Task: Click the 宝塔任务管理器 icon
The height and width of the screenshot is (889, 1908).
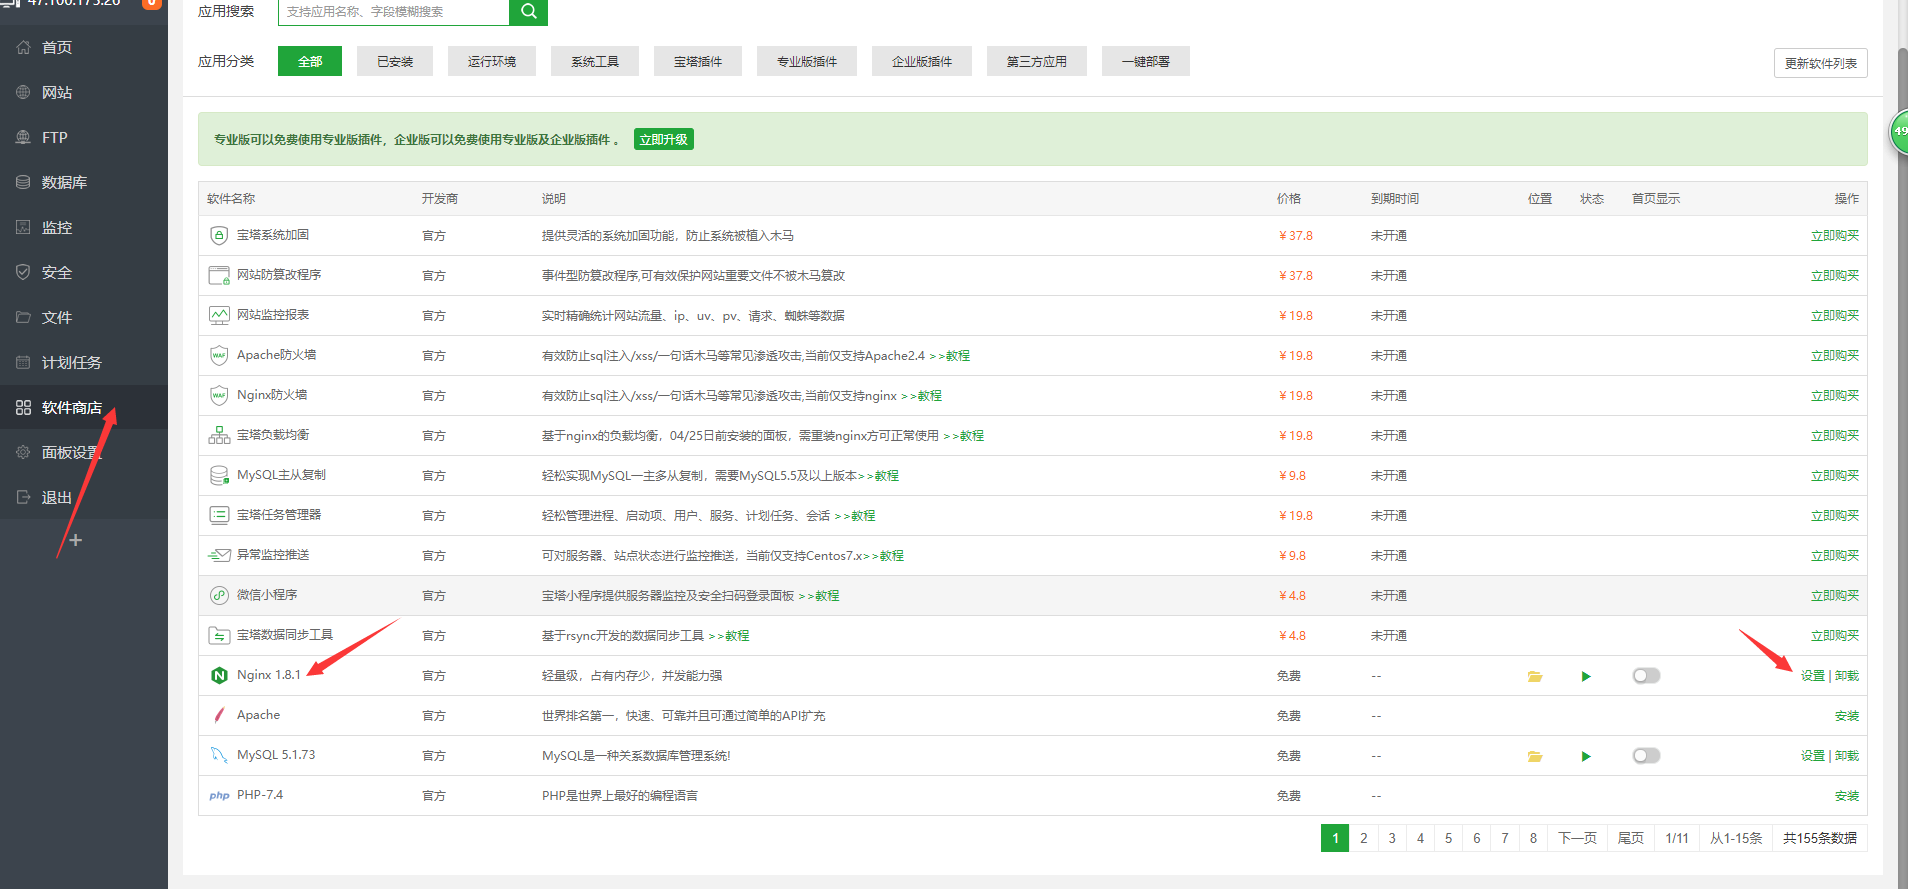Action: coord(219,515)
